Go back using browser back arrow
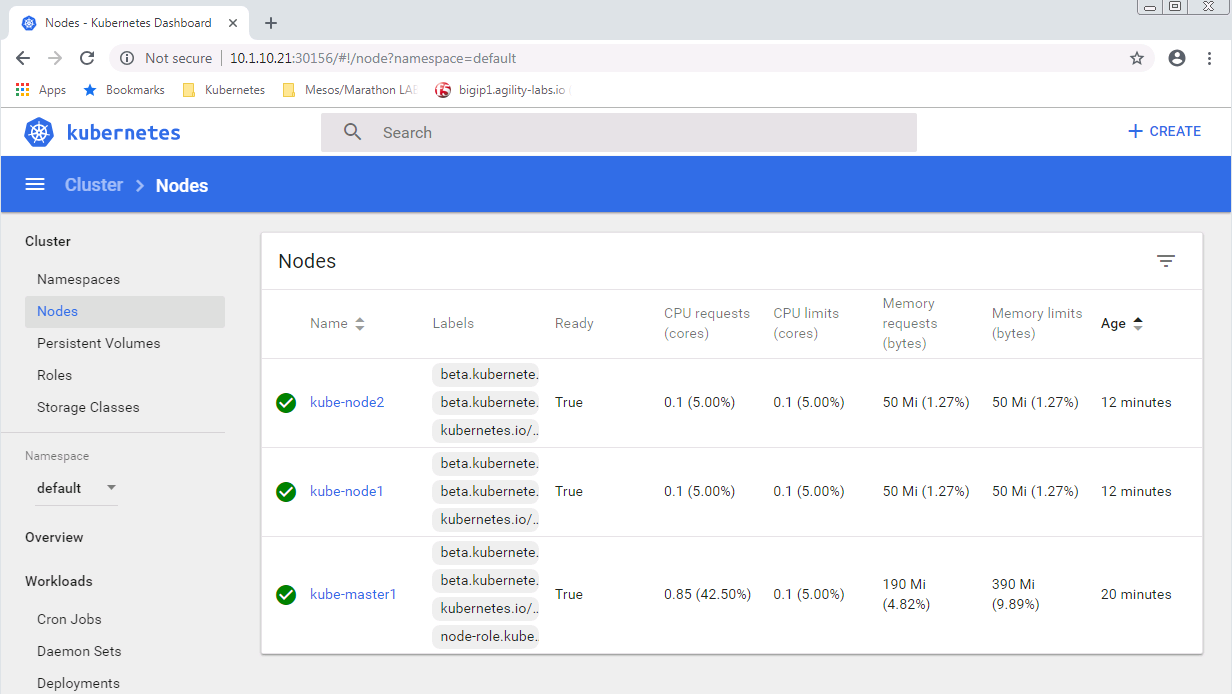Screen dimensions: 1232x694 [x=23, y=58]
